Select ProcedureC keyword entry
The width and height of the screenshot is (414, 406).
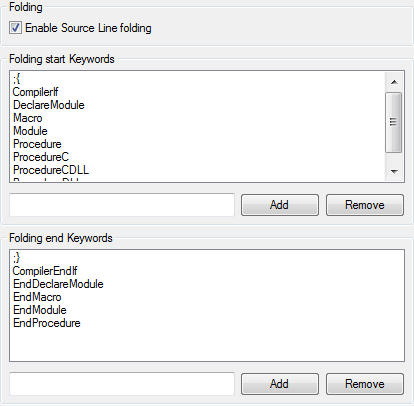click(41, 157)
